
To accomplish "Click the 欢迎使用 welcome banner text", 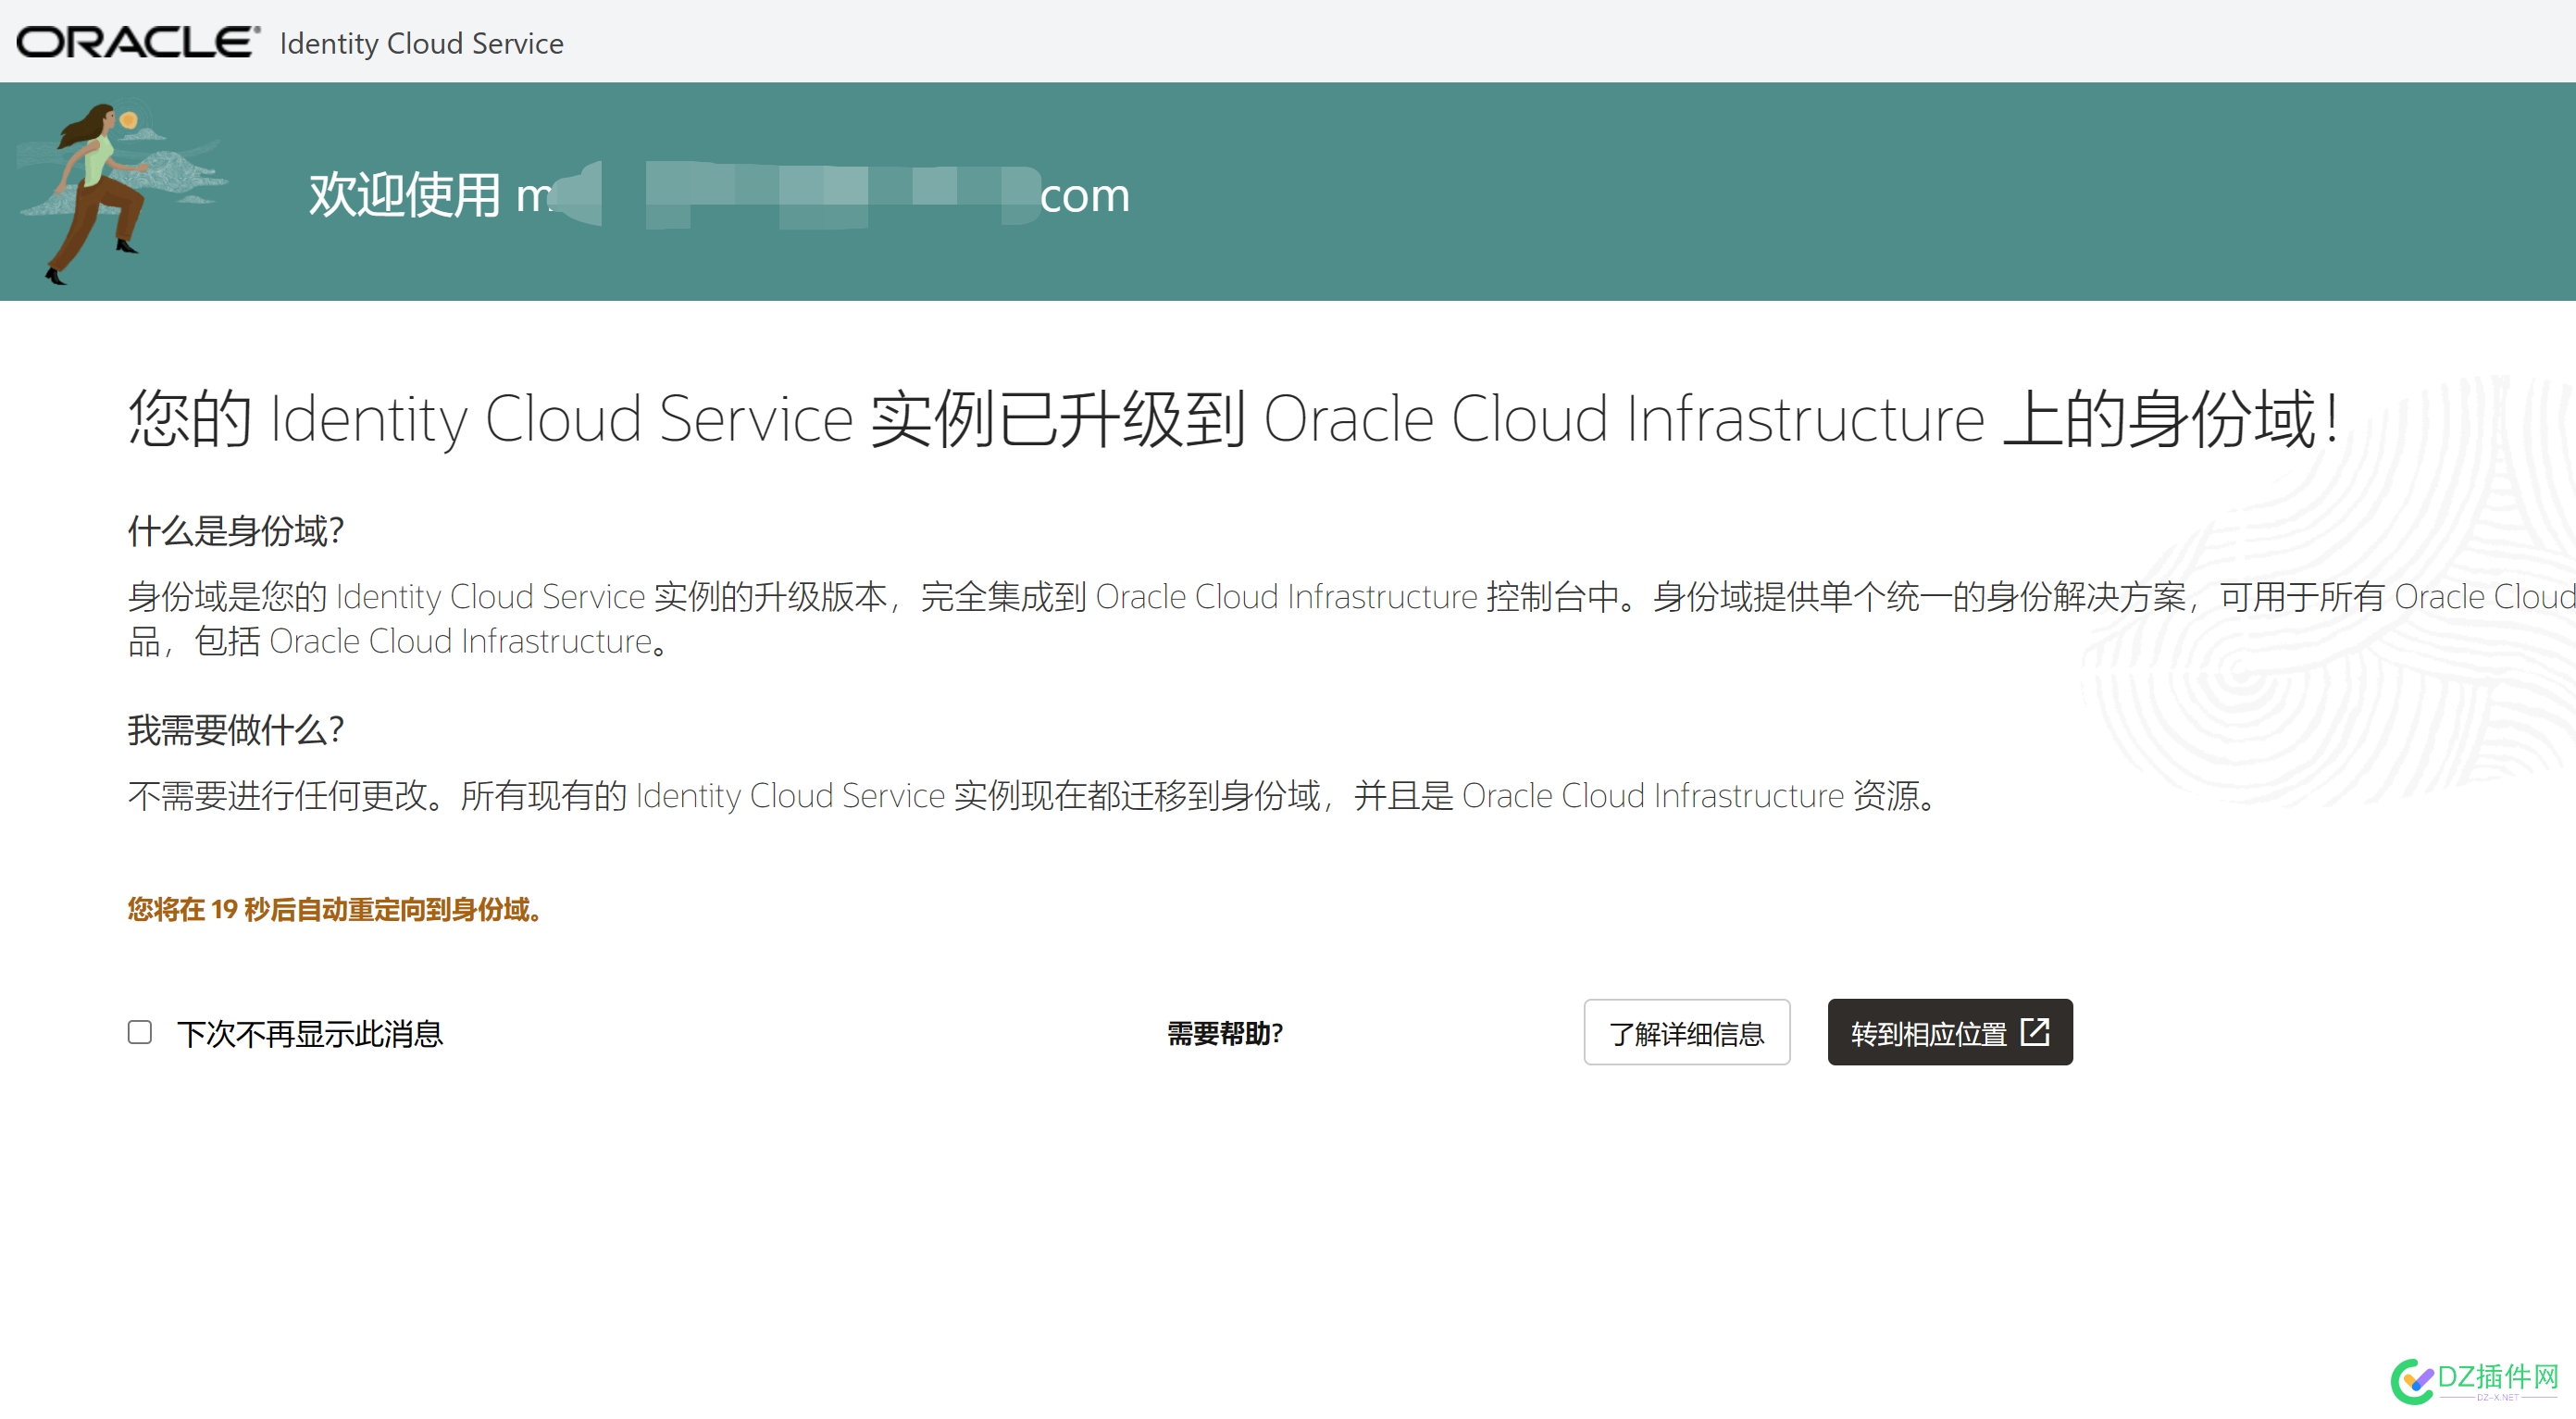I will (404, 194).
